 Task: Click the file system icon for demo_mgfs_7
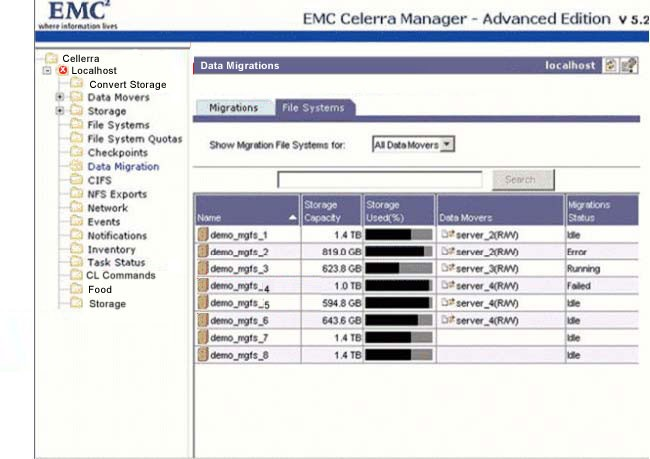[x=203, y=338]
